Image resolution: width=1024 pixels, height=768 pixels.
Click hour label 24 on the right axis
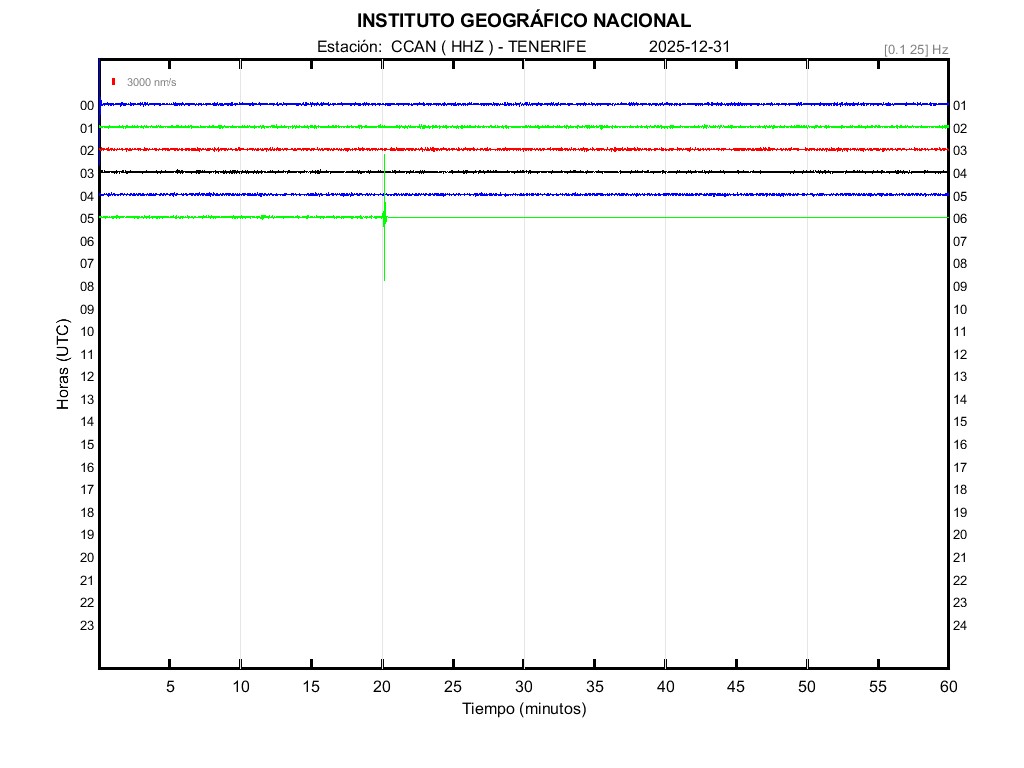960,625
